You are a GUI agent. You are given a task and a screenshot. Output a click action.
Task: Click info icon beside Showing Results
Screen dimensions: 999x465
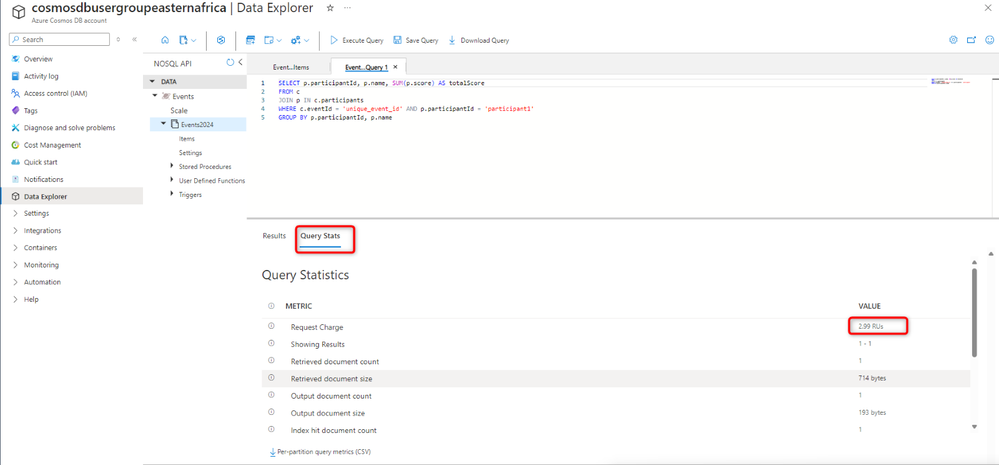click(x=271, y=343)
